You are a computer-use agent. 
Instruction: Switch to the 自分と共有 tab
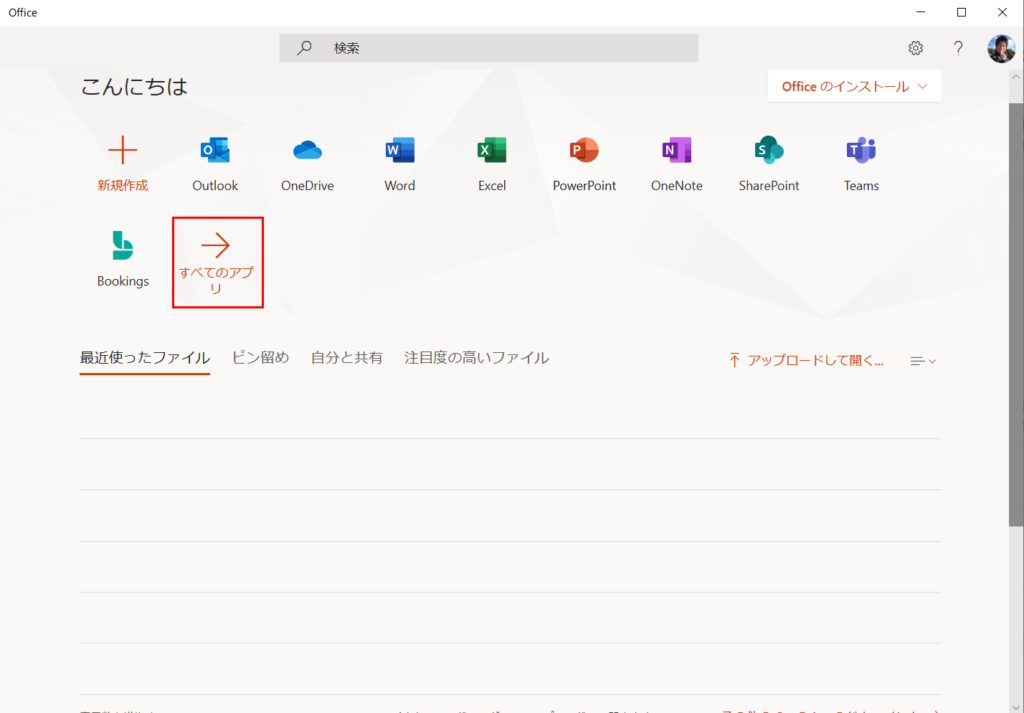click(347, 358)
